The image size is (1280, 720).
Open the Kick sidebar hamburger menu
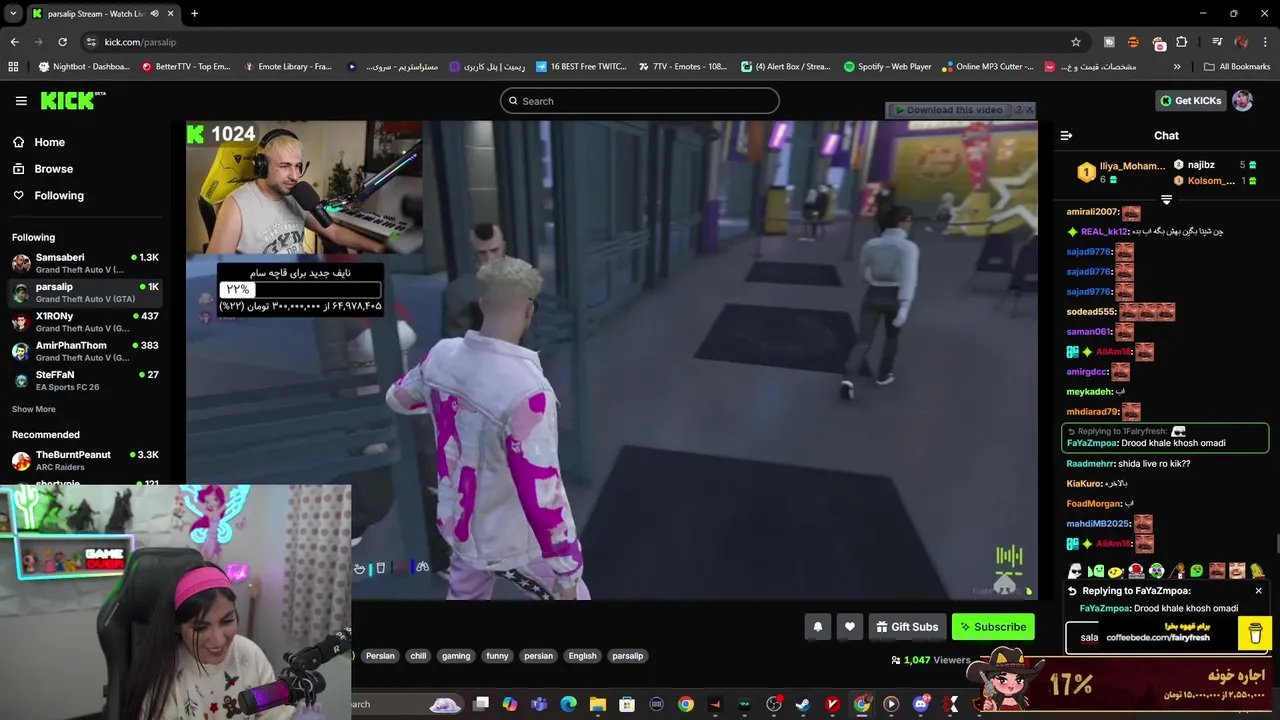point(21,101)
